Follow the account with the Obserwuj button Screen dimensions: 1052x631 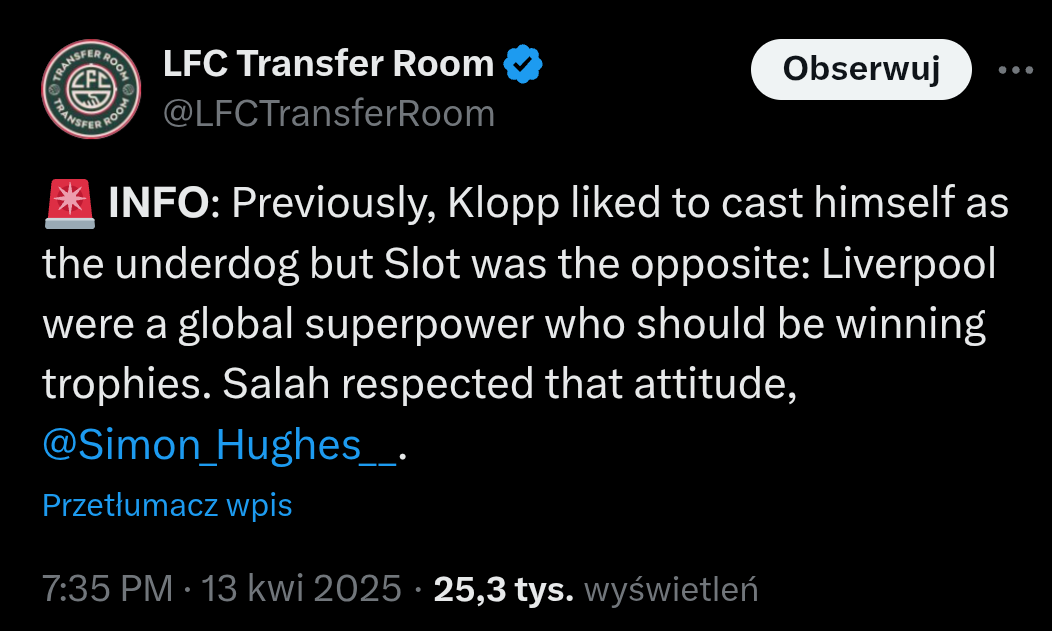point(861,69)
